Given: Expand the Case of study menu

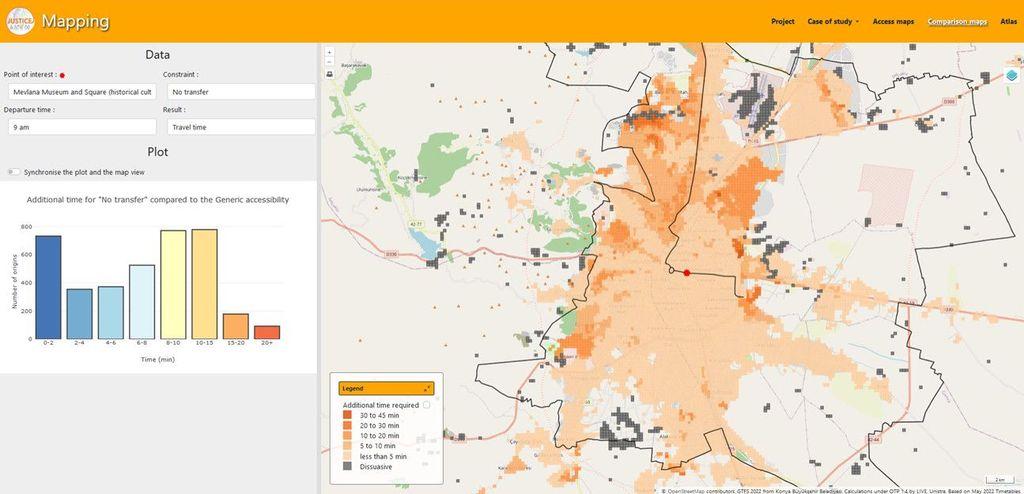Looking at the screenshot, I should coord(833,22).
